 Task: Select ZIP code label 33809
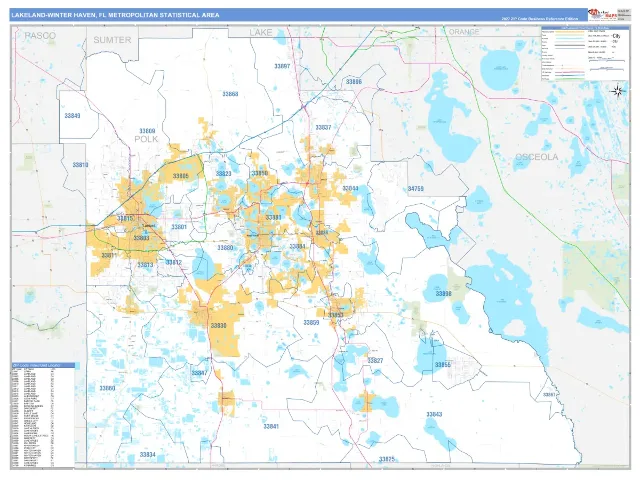pos(147,131)
